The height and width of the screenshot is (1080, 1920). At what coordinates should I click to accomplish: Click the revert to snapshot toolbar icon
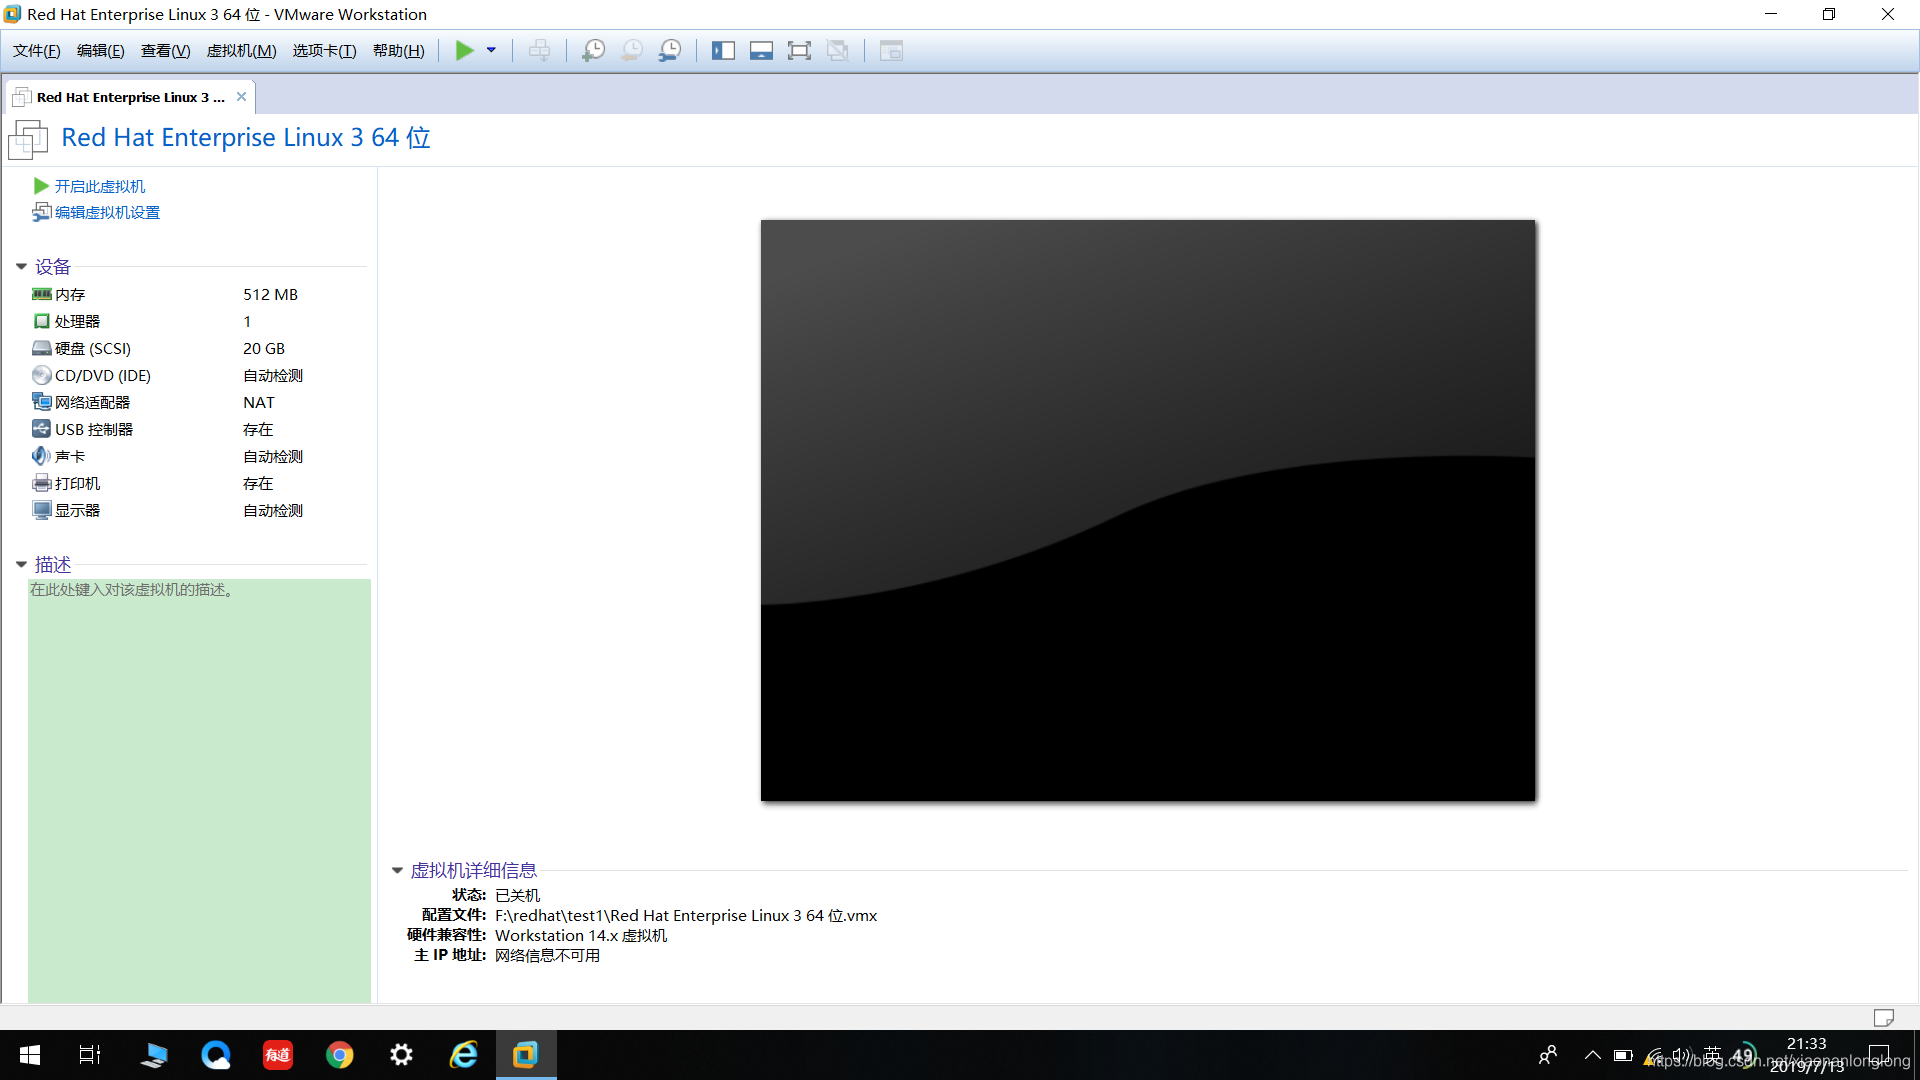coord(632,50)
